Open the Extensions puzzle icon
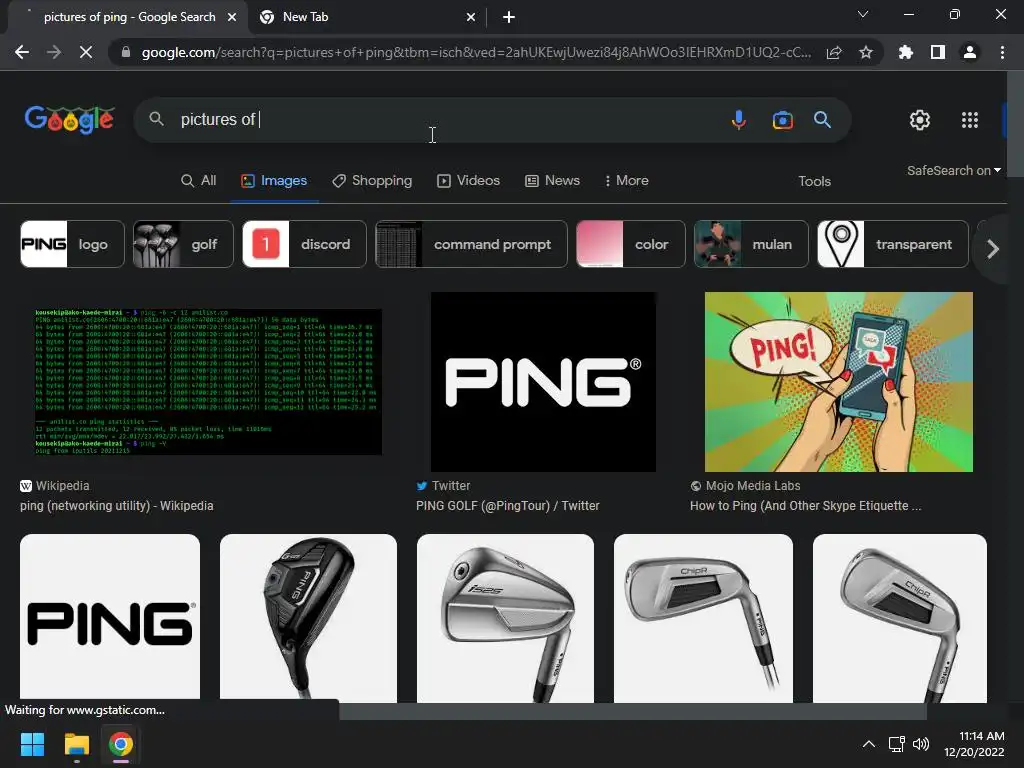1024x768 pixels. tap(906, 52)
